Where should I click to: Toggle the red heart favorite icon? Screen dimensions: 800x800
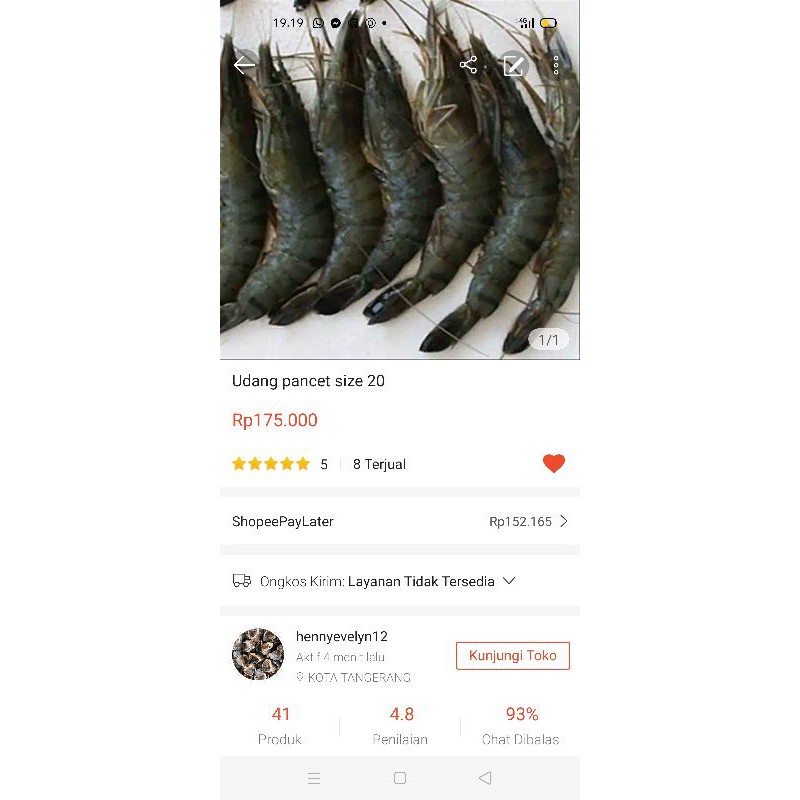pyautogui.click(x=554, y=463)
